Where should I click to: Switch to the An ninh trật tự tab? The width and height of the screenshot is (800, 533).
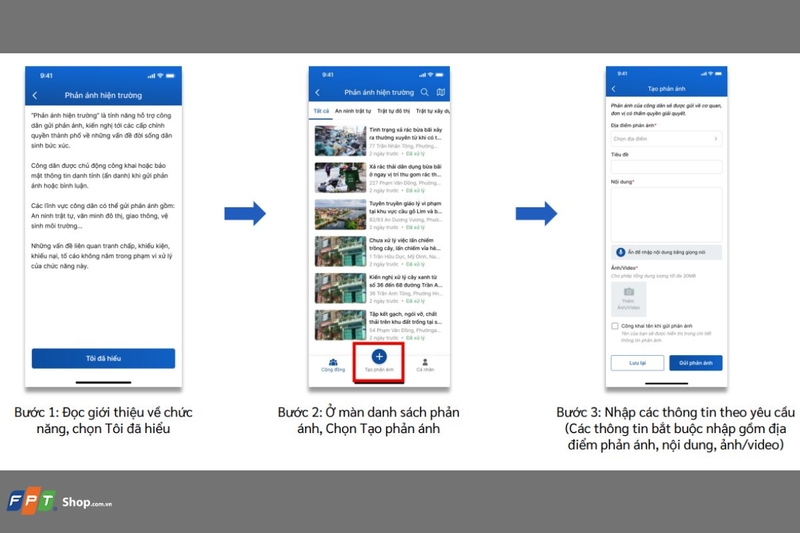tap(353, 111)
